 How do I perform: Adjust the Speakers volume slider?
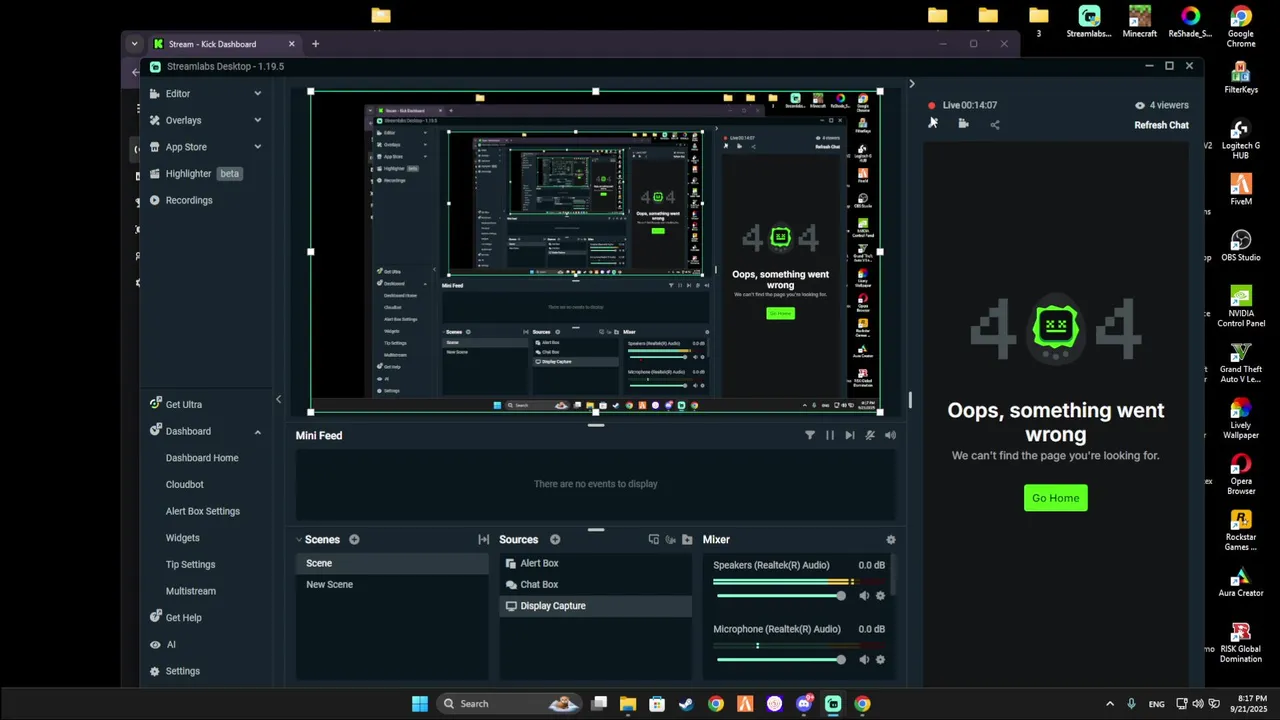(x=780, y=596)
